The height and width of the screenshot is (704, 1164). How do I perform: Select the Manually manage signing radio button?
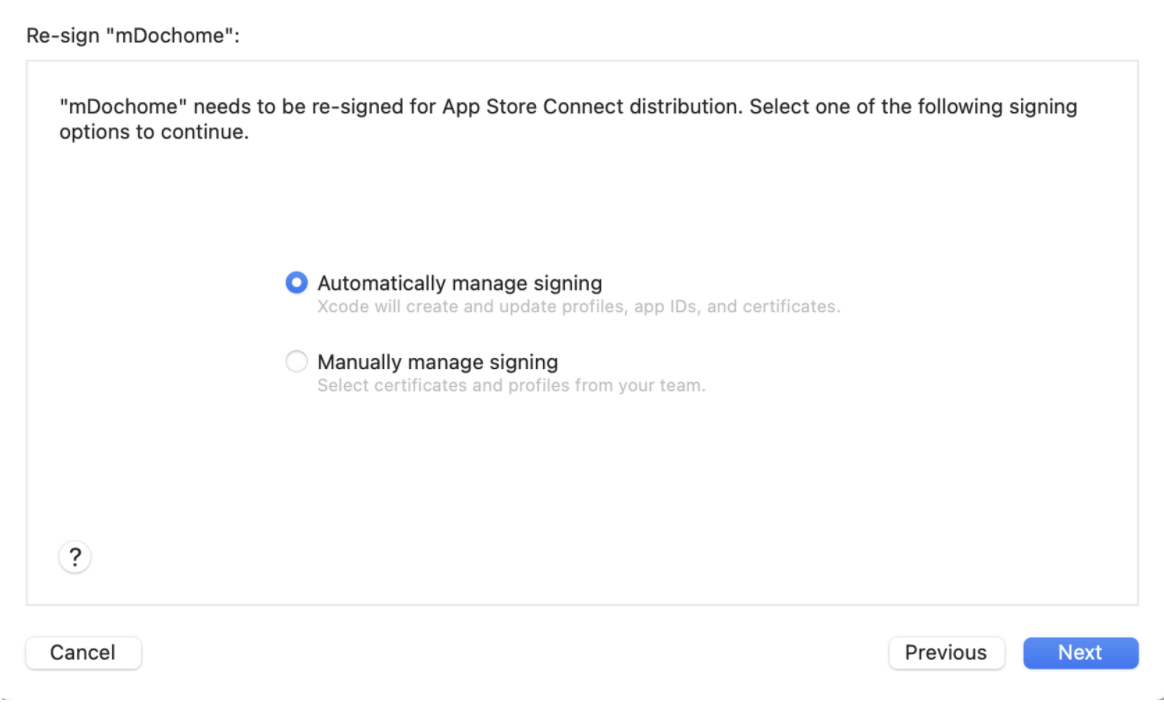(296, 362)
